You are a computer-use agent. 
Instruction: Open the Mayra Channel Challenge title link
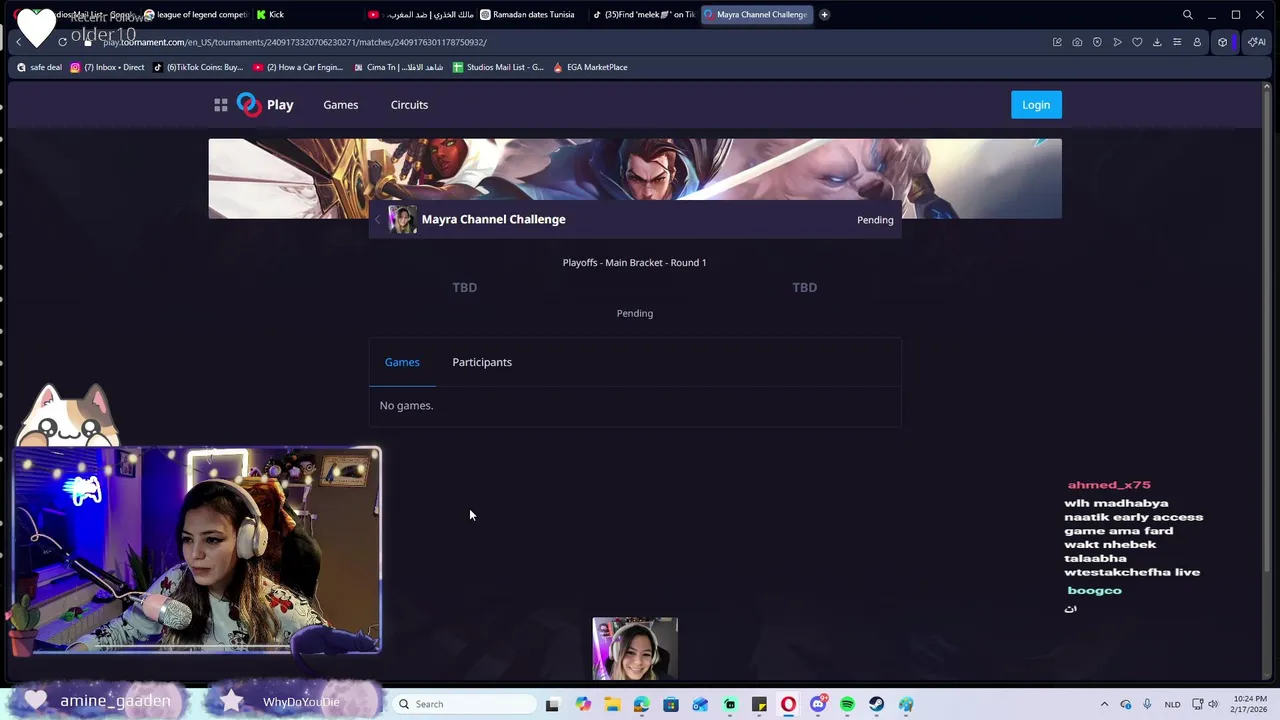tap(493, 219)
